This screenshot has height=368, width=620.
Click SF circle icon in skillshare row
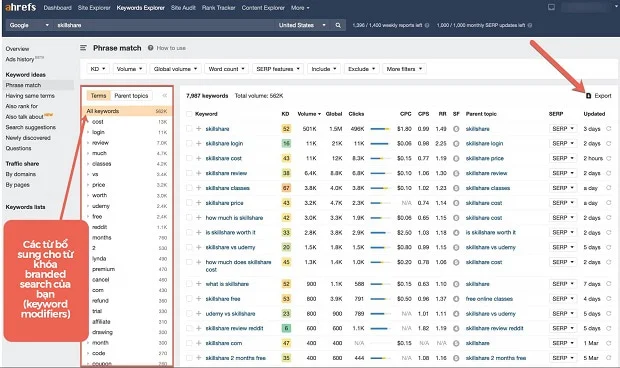pos(456,129)
